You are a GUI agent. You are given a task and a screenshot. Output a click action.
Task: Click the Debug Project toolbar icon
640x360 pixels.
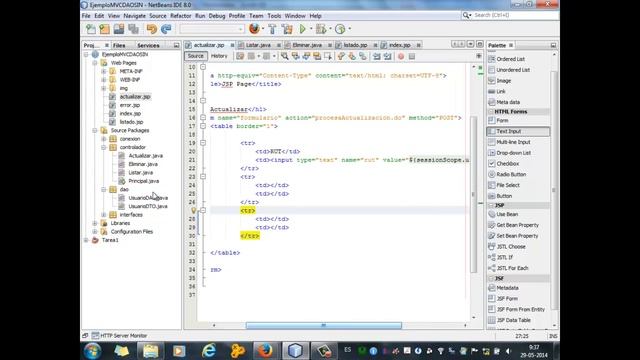(321, 29)
